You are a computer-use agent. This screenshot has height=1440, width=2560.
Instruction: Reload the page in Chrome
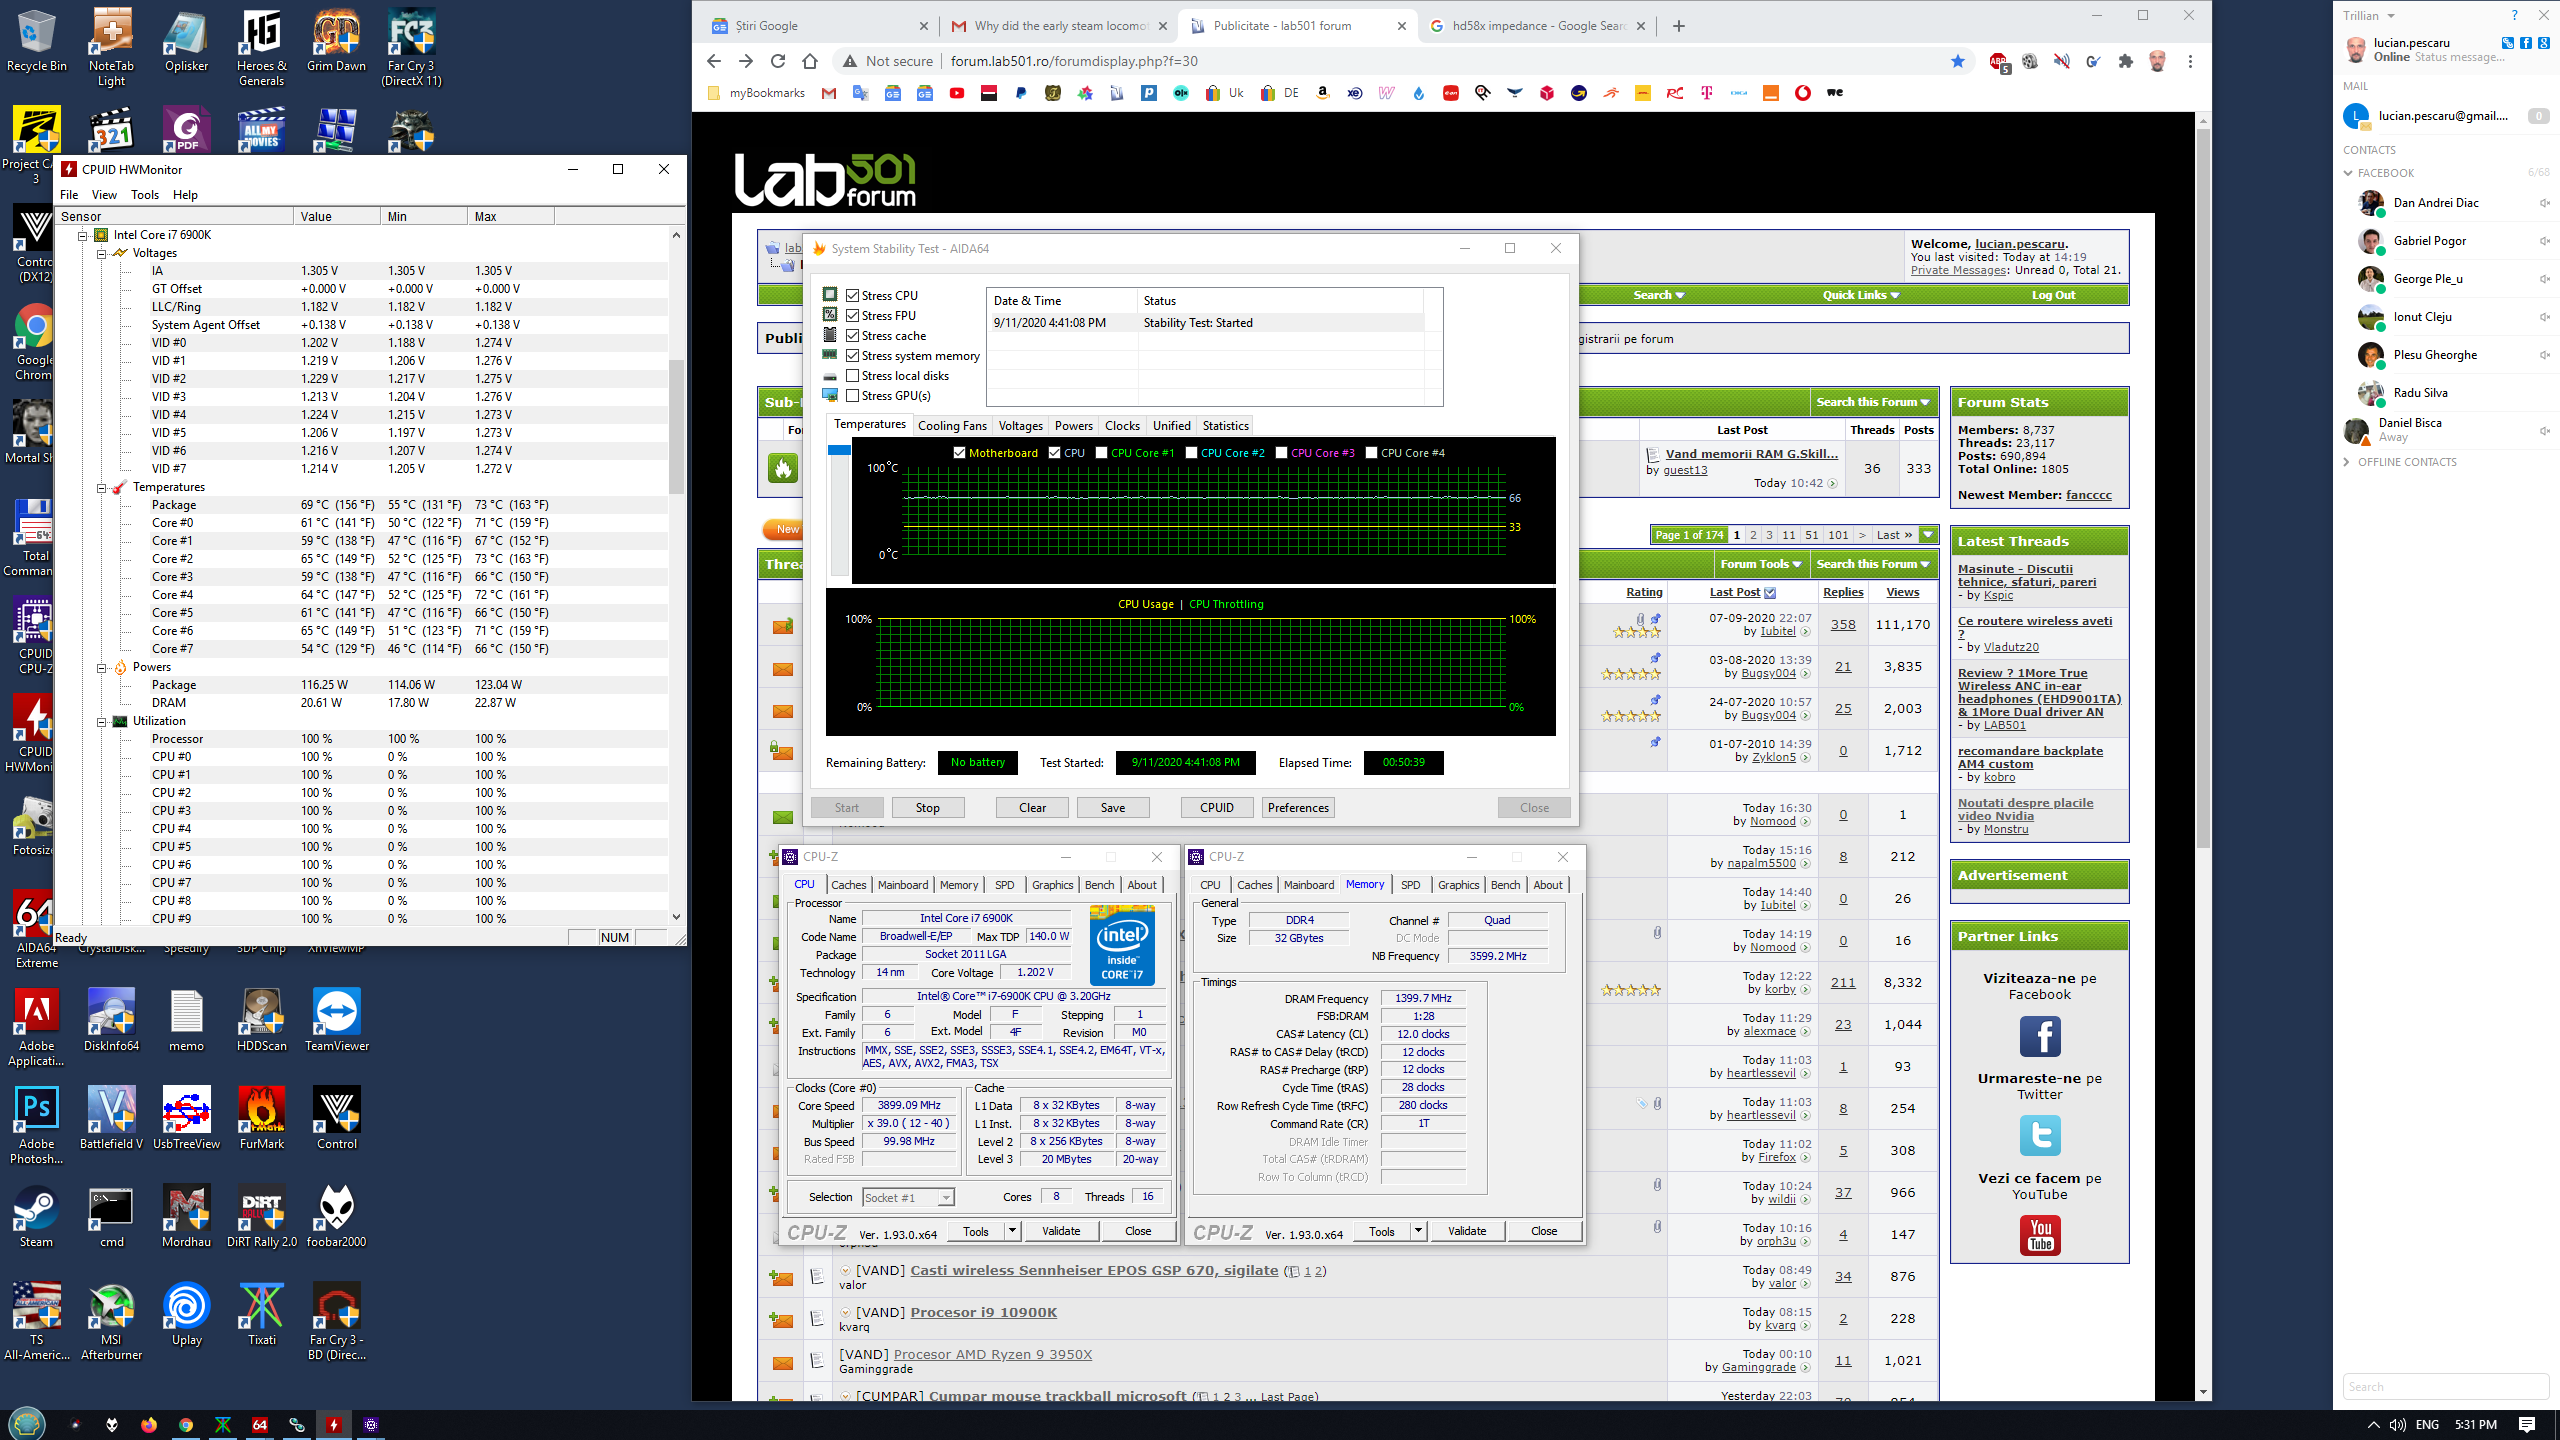pyautogui.click(x=777, y=61)
